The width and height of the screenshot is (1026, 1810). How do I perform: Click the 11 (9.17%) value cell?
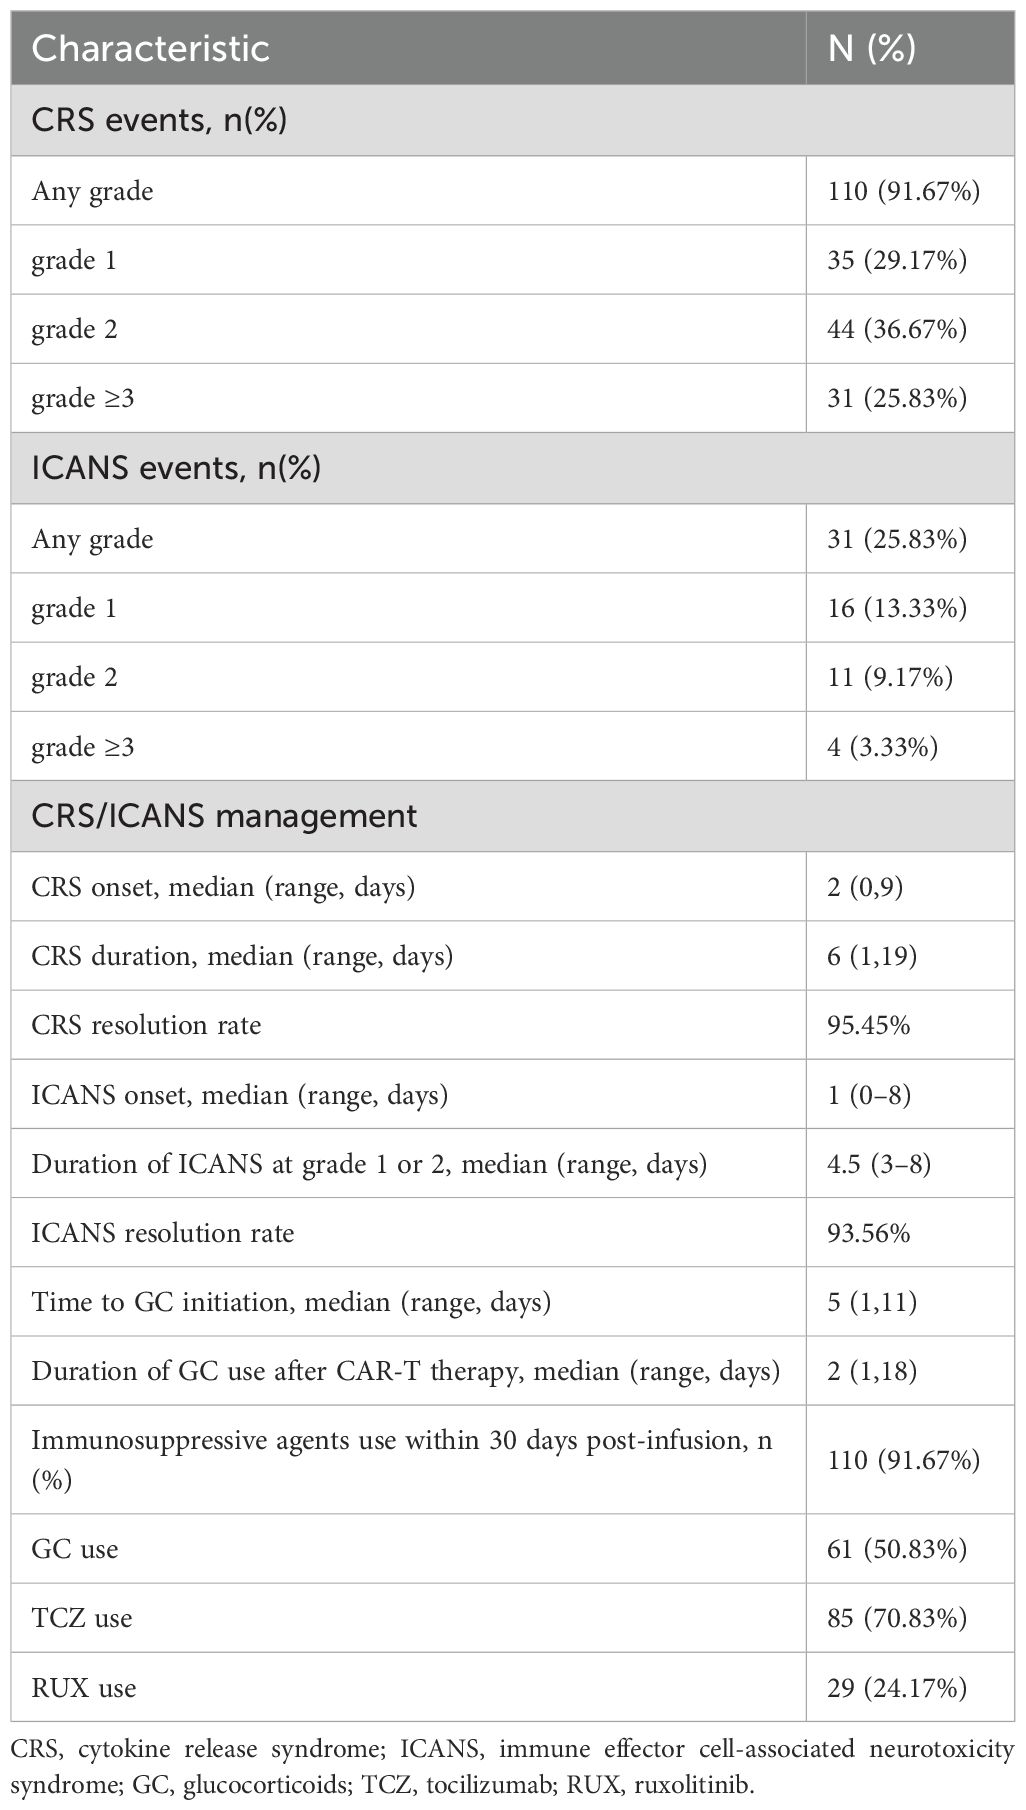coord(890,678)
